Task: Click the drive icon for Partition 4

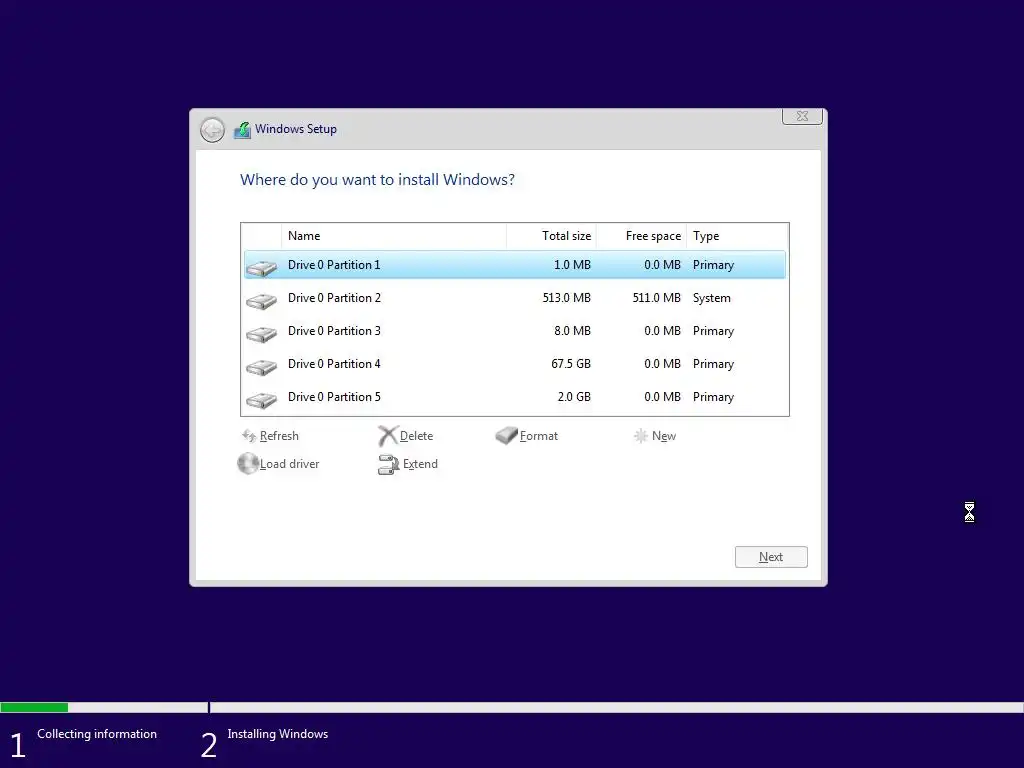Action: (x=261, y=367)
